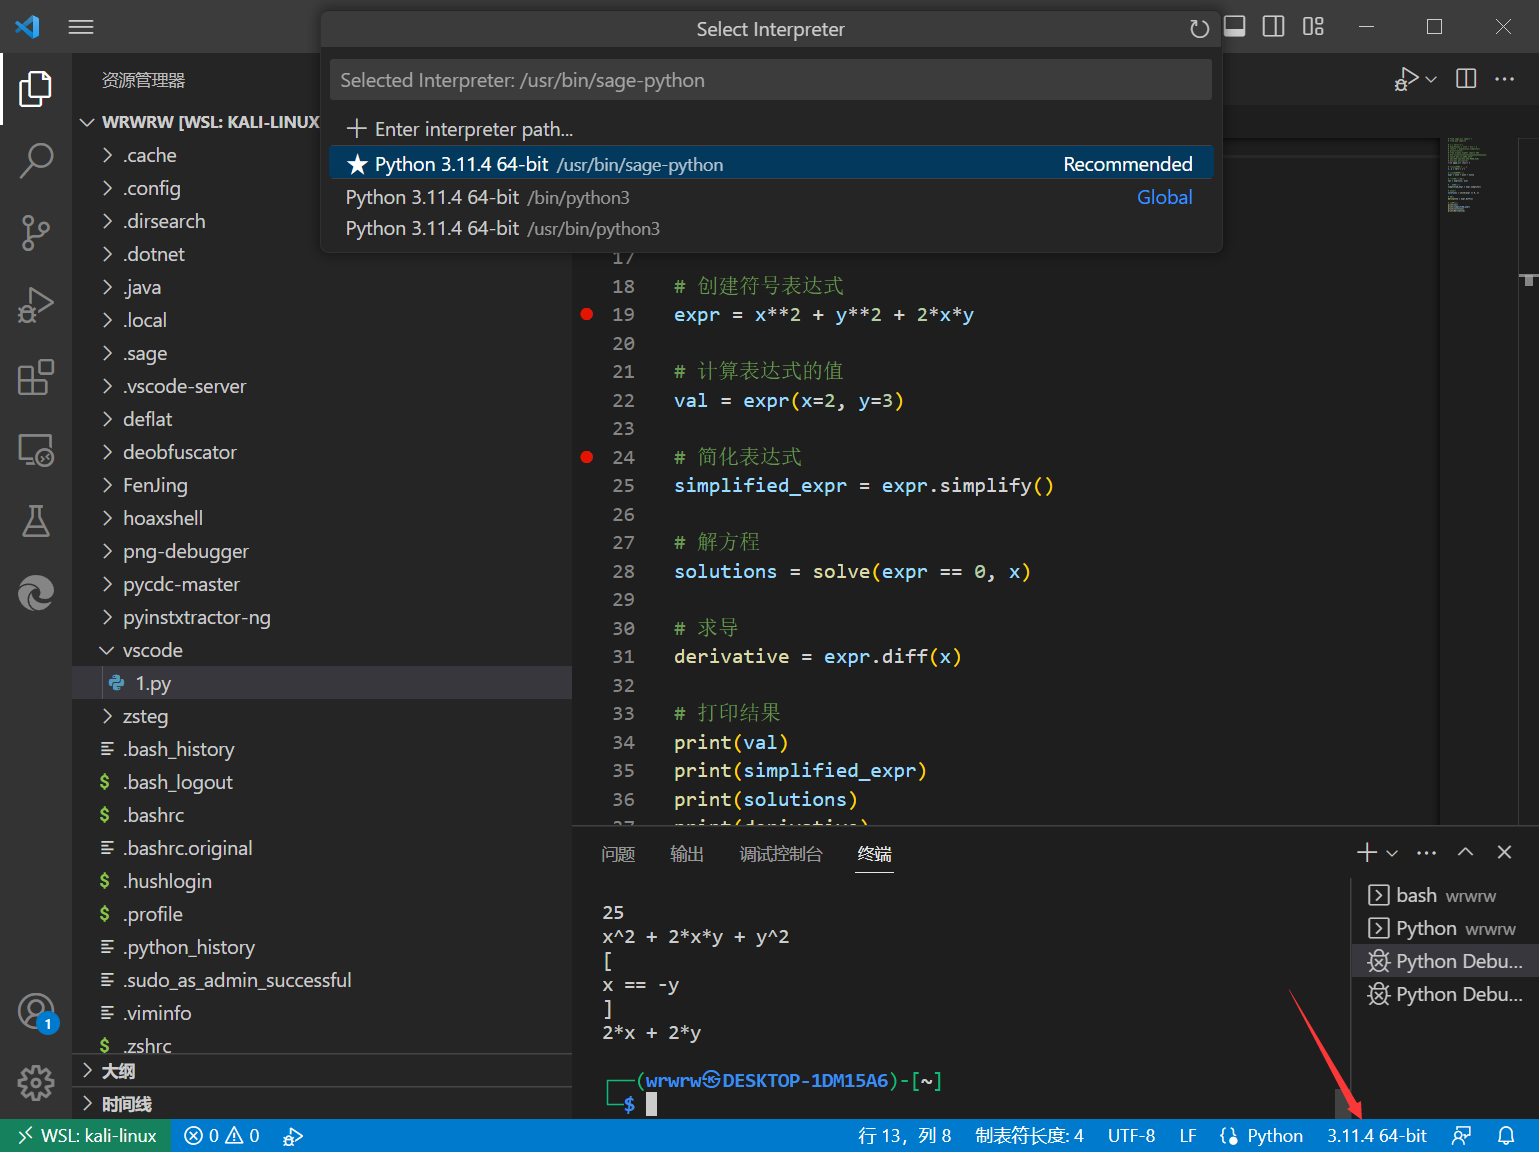Toggle the breakpoint on line 24
Image resolution: width=1539 pixels, height=1152 pixels.
click(x=587, y=457)
